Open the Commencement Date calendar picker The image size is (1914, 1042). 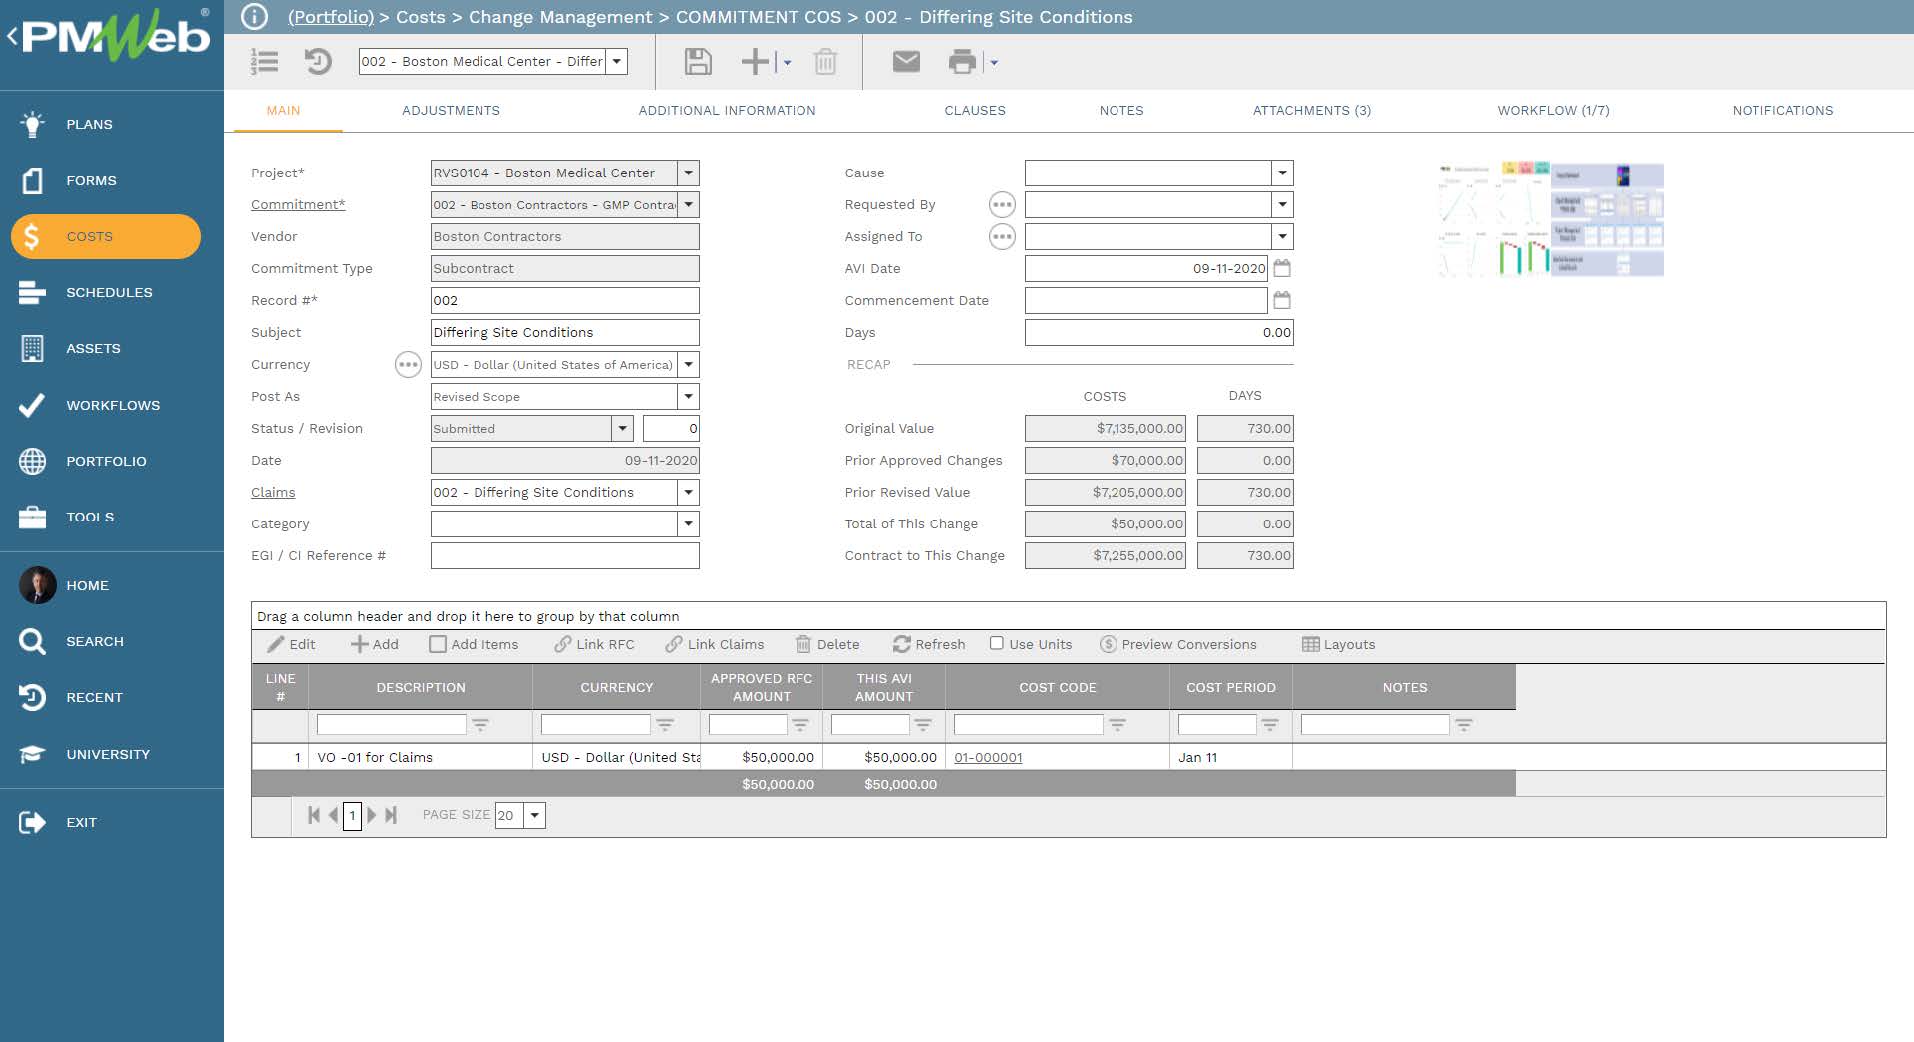click(1282, 300)
